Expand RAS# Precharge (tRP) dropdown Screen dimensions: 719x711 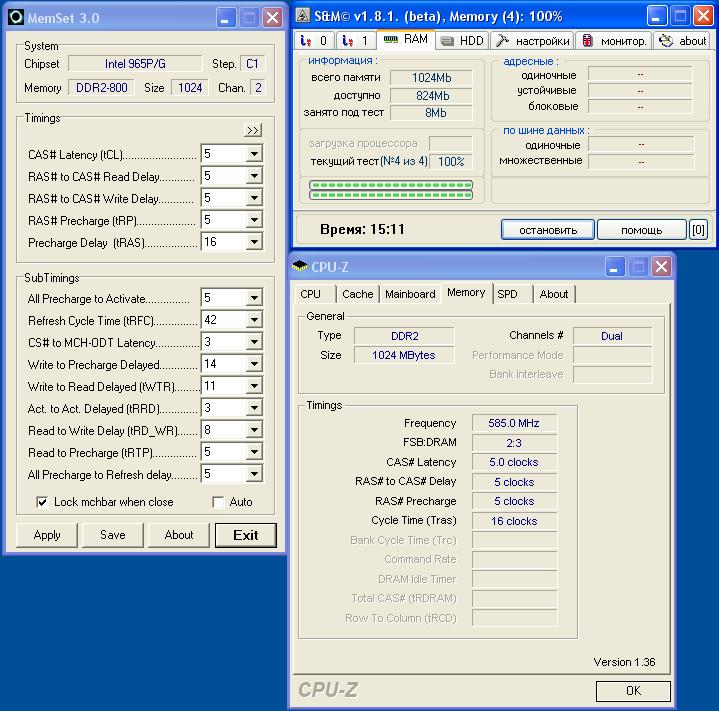pos(254,220)
